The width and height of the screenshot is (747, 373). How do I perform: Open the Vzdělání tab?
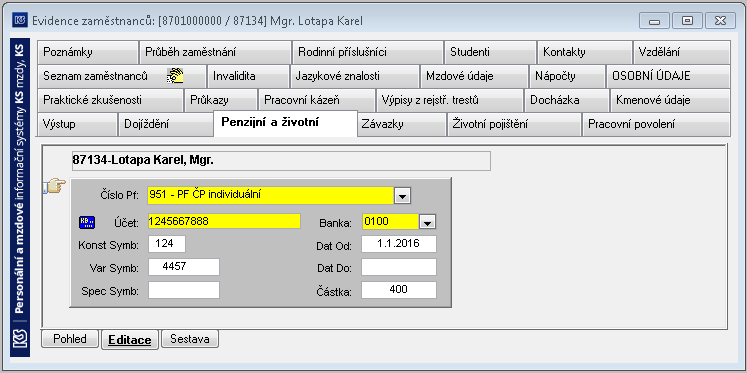tap(682, 52)
